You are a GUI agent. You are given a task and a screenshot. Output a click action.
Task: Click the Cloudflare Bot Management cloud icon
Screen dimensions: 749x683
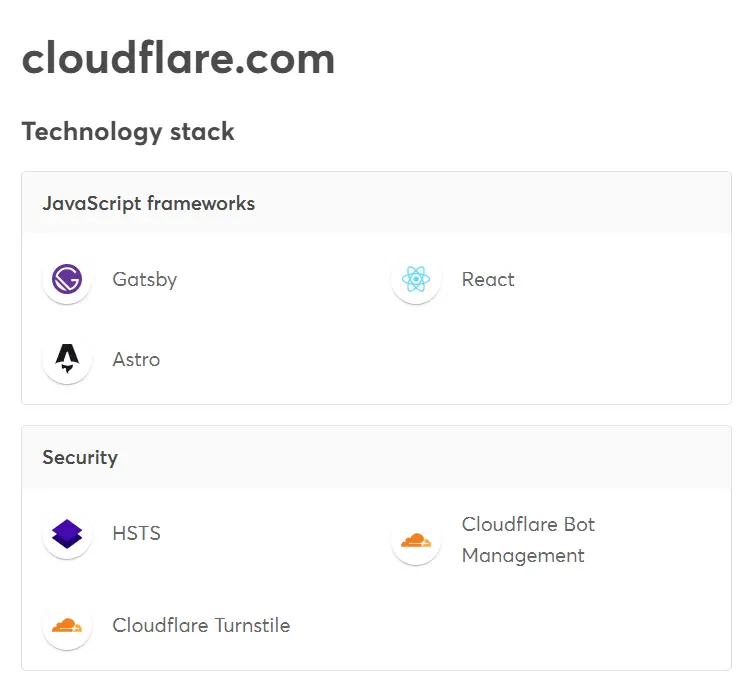coord(416,540)
